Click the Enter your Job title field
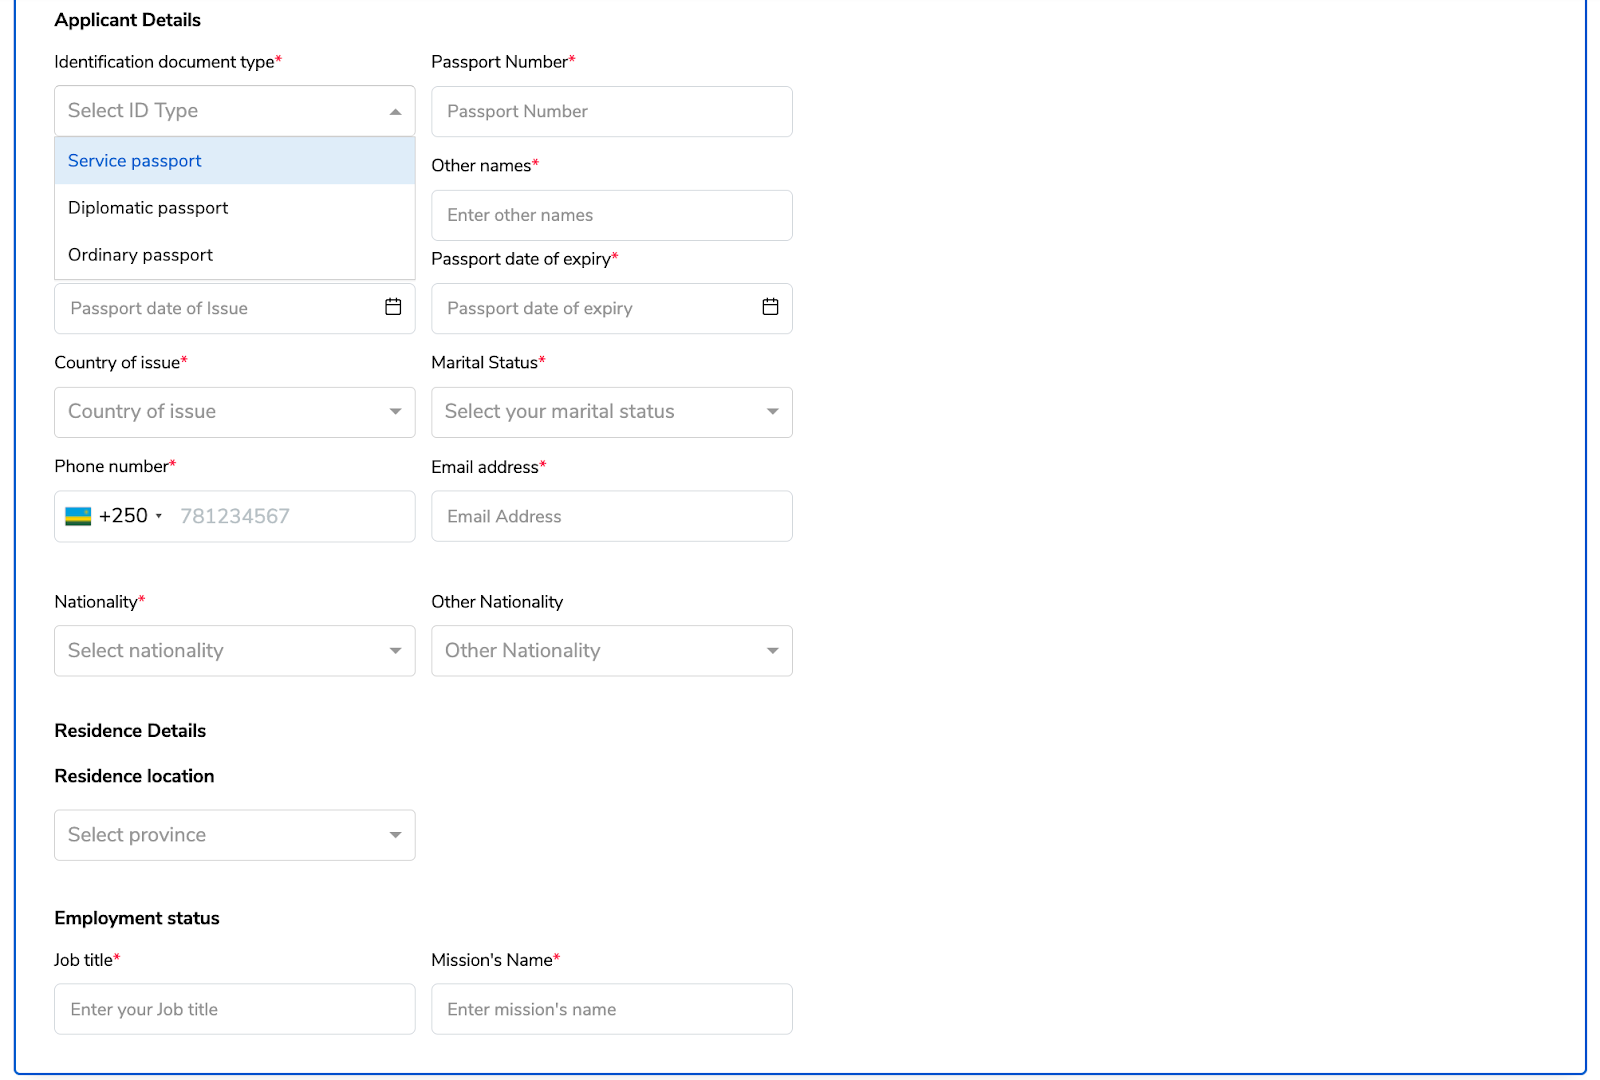This screenshot has height=1080, width=1600. pyautogui.click(x=234, y=1009)
